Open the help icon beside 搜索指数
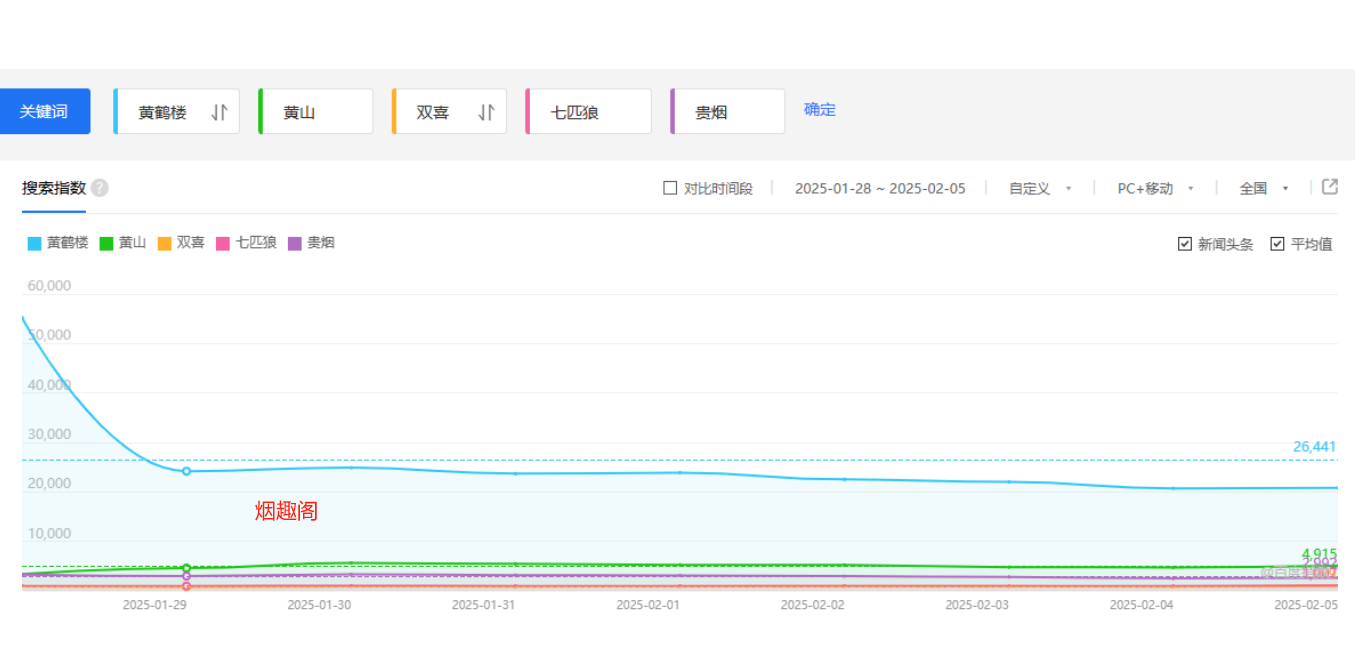 99,188
